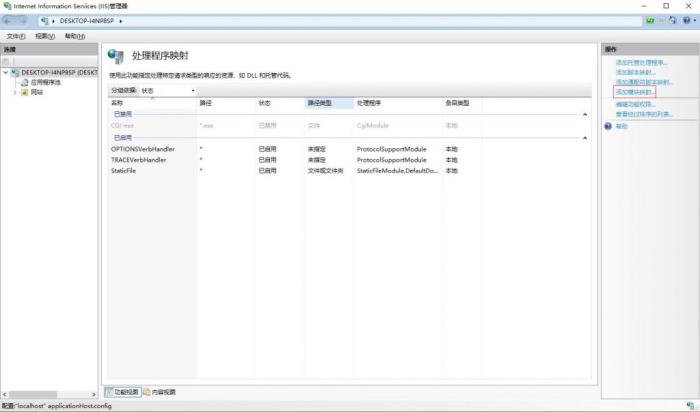700x412 pixels.
Task: Open the dropdown arrow beside toolbar help icon
Action: click(695, 21)
